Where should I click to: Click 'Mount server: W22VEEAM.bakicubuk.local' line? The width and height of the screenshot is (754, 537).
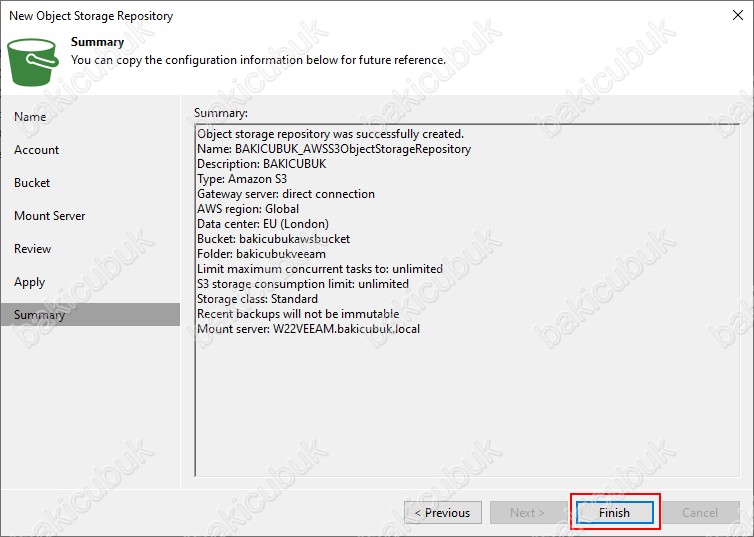(308, 329)
